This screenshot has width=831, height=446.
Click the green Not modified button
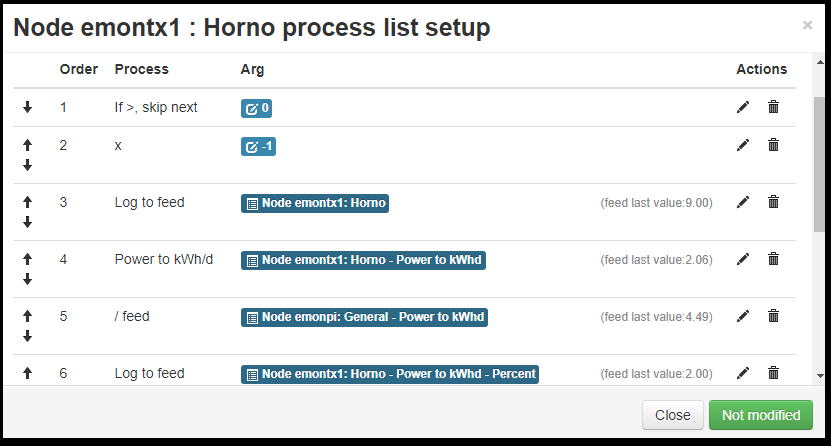(761, 415)
